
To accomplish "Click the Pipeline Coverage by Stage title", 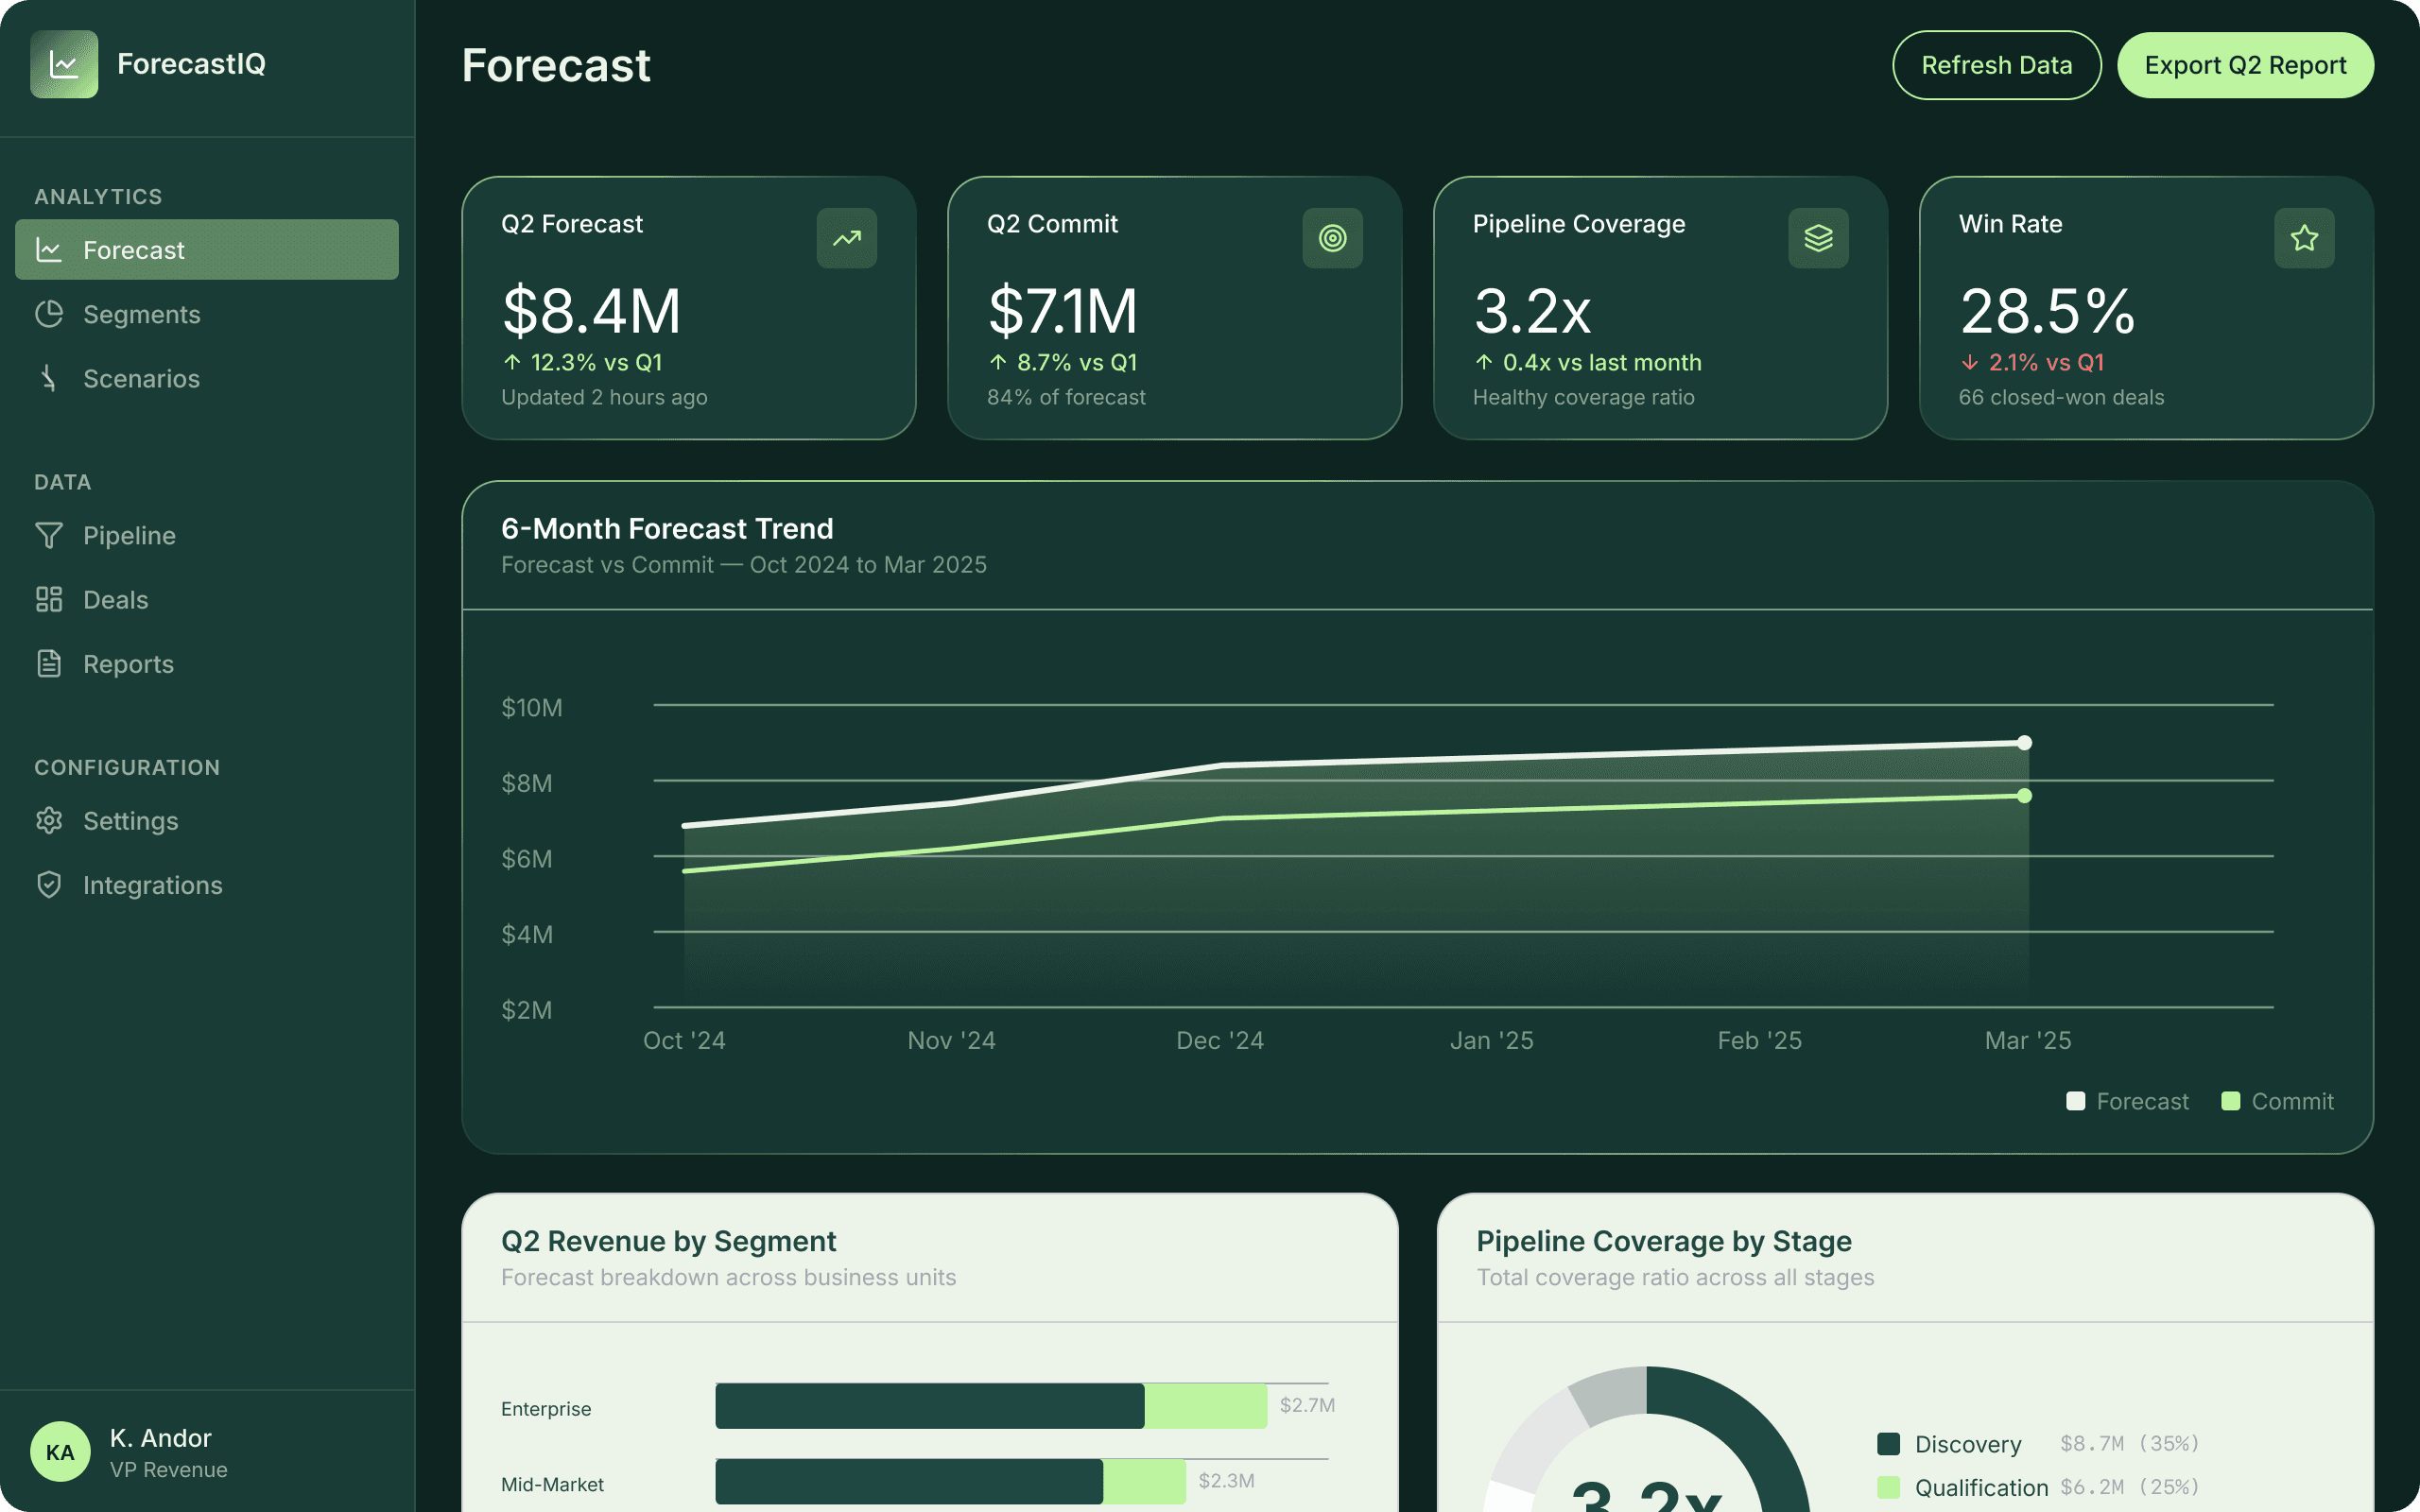I will pyautogui.click(x=1664, y=1241).
